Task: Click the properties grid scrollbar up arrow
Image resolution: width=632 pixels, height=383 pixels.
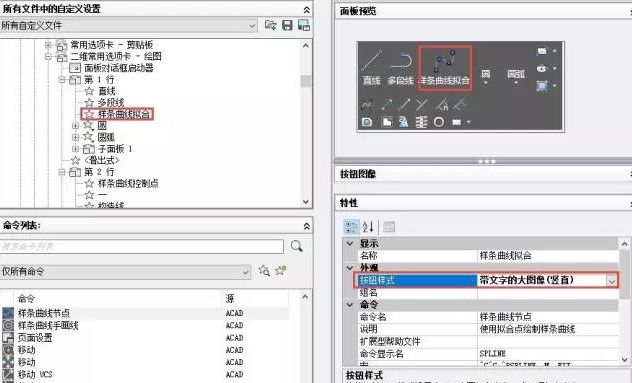Action: pyautogui.click(x=624, y=244)
